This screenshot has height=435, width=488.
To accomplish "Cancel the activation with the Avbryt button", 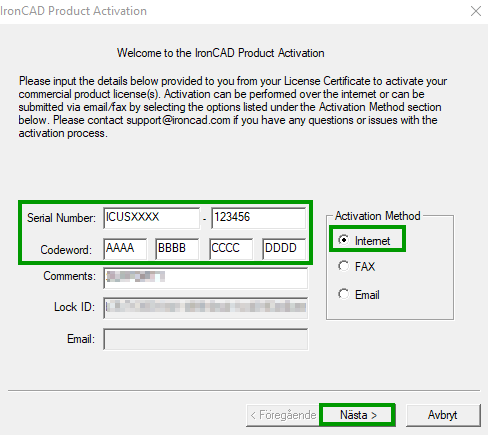I will tap(443, 415).
